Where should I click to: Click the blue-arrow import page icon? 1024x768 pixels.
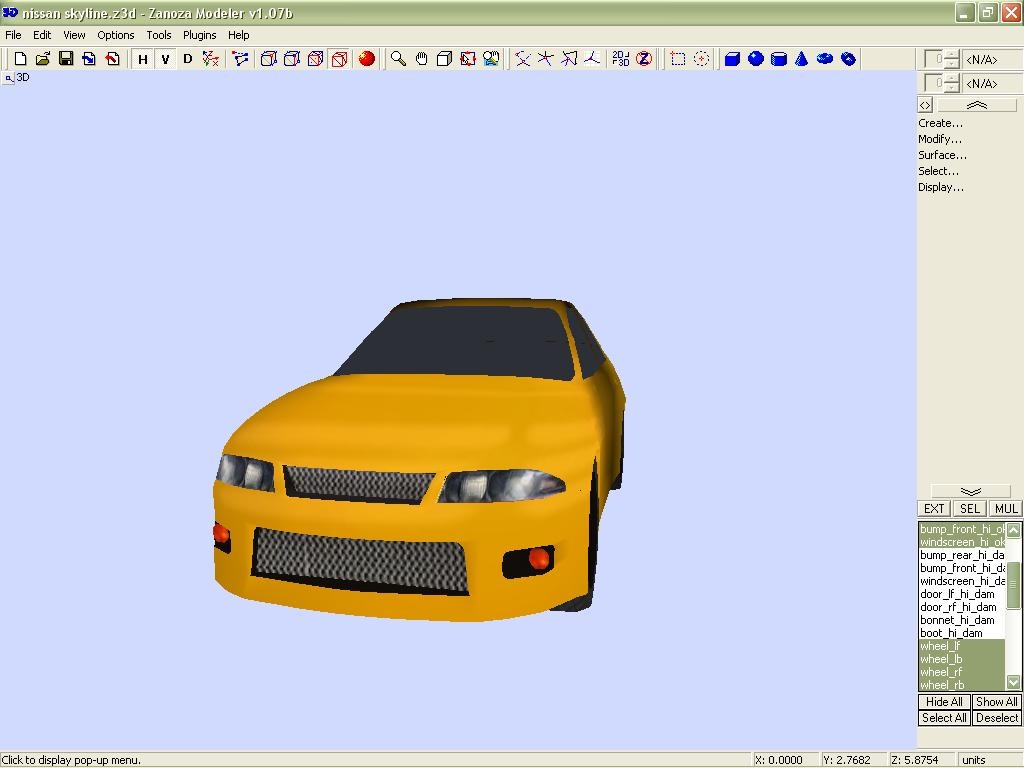tap(89, 59)
